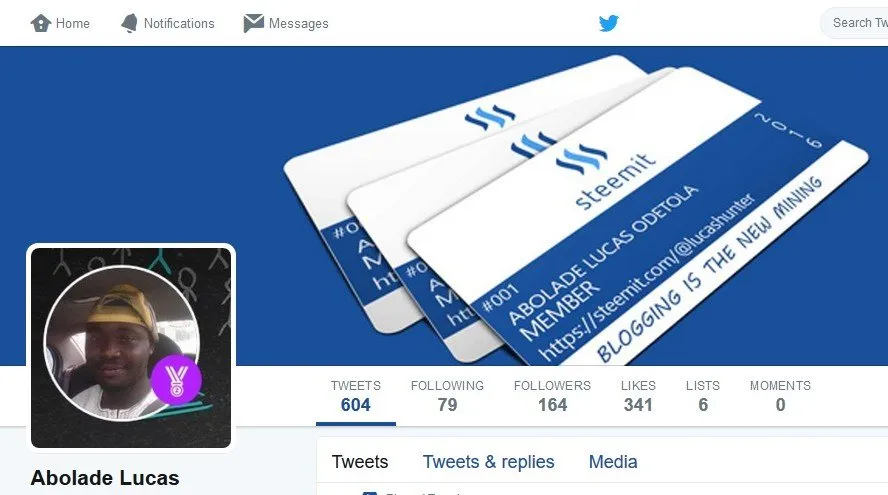Switch to the Tweets timeline tab
The image size is (888, 495).
point(360,462)
